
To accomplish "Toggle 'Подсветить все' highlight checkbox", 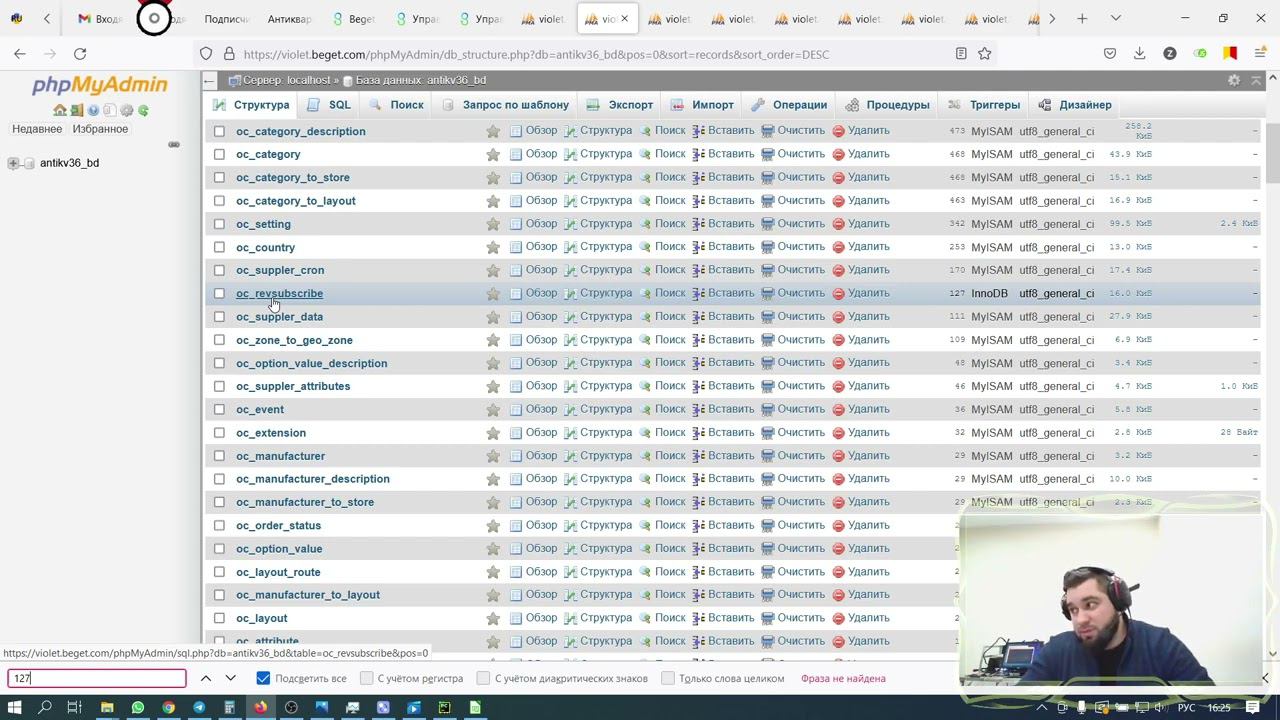I will click(263, 678).
